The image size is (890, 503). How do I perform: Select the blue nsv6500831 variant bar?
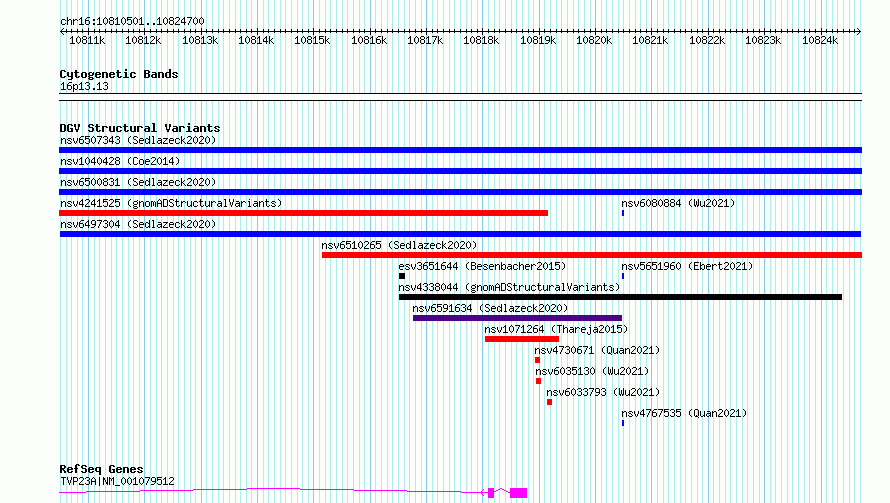[460, 192]
